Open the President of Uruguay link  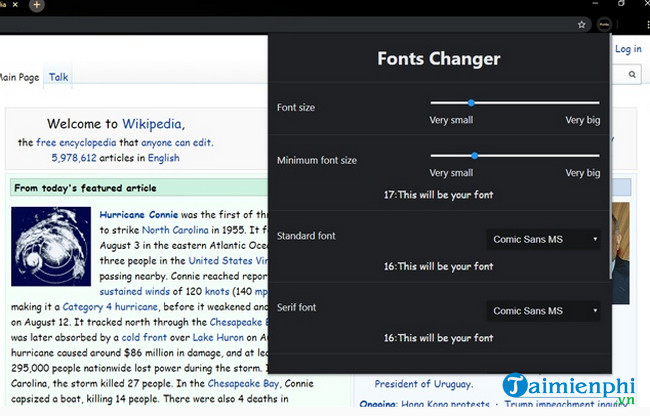click(x=423, y=384)
